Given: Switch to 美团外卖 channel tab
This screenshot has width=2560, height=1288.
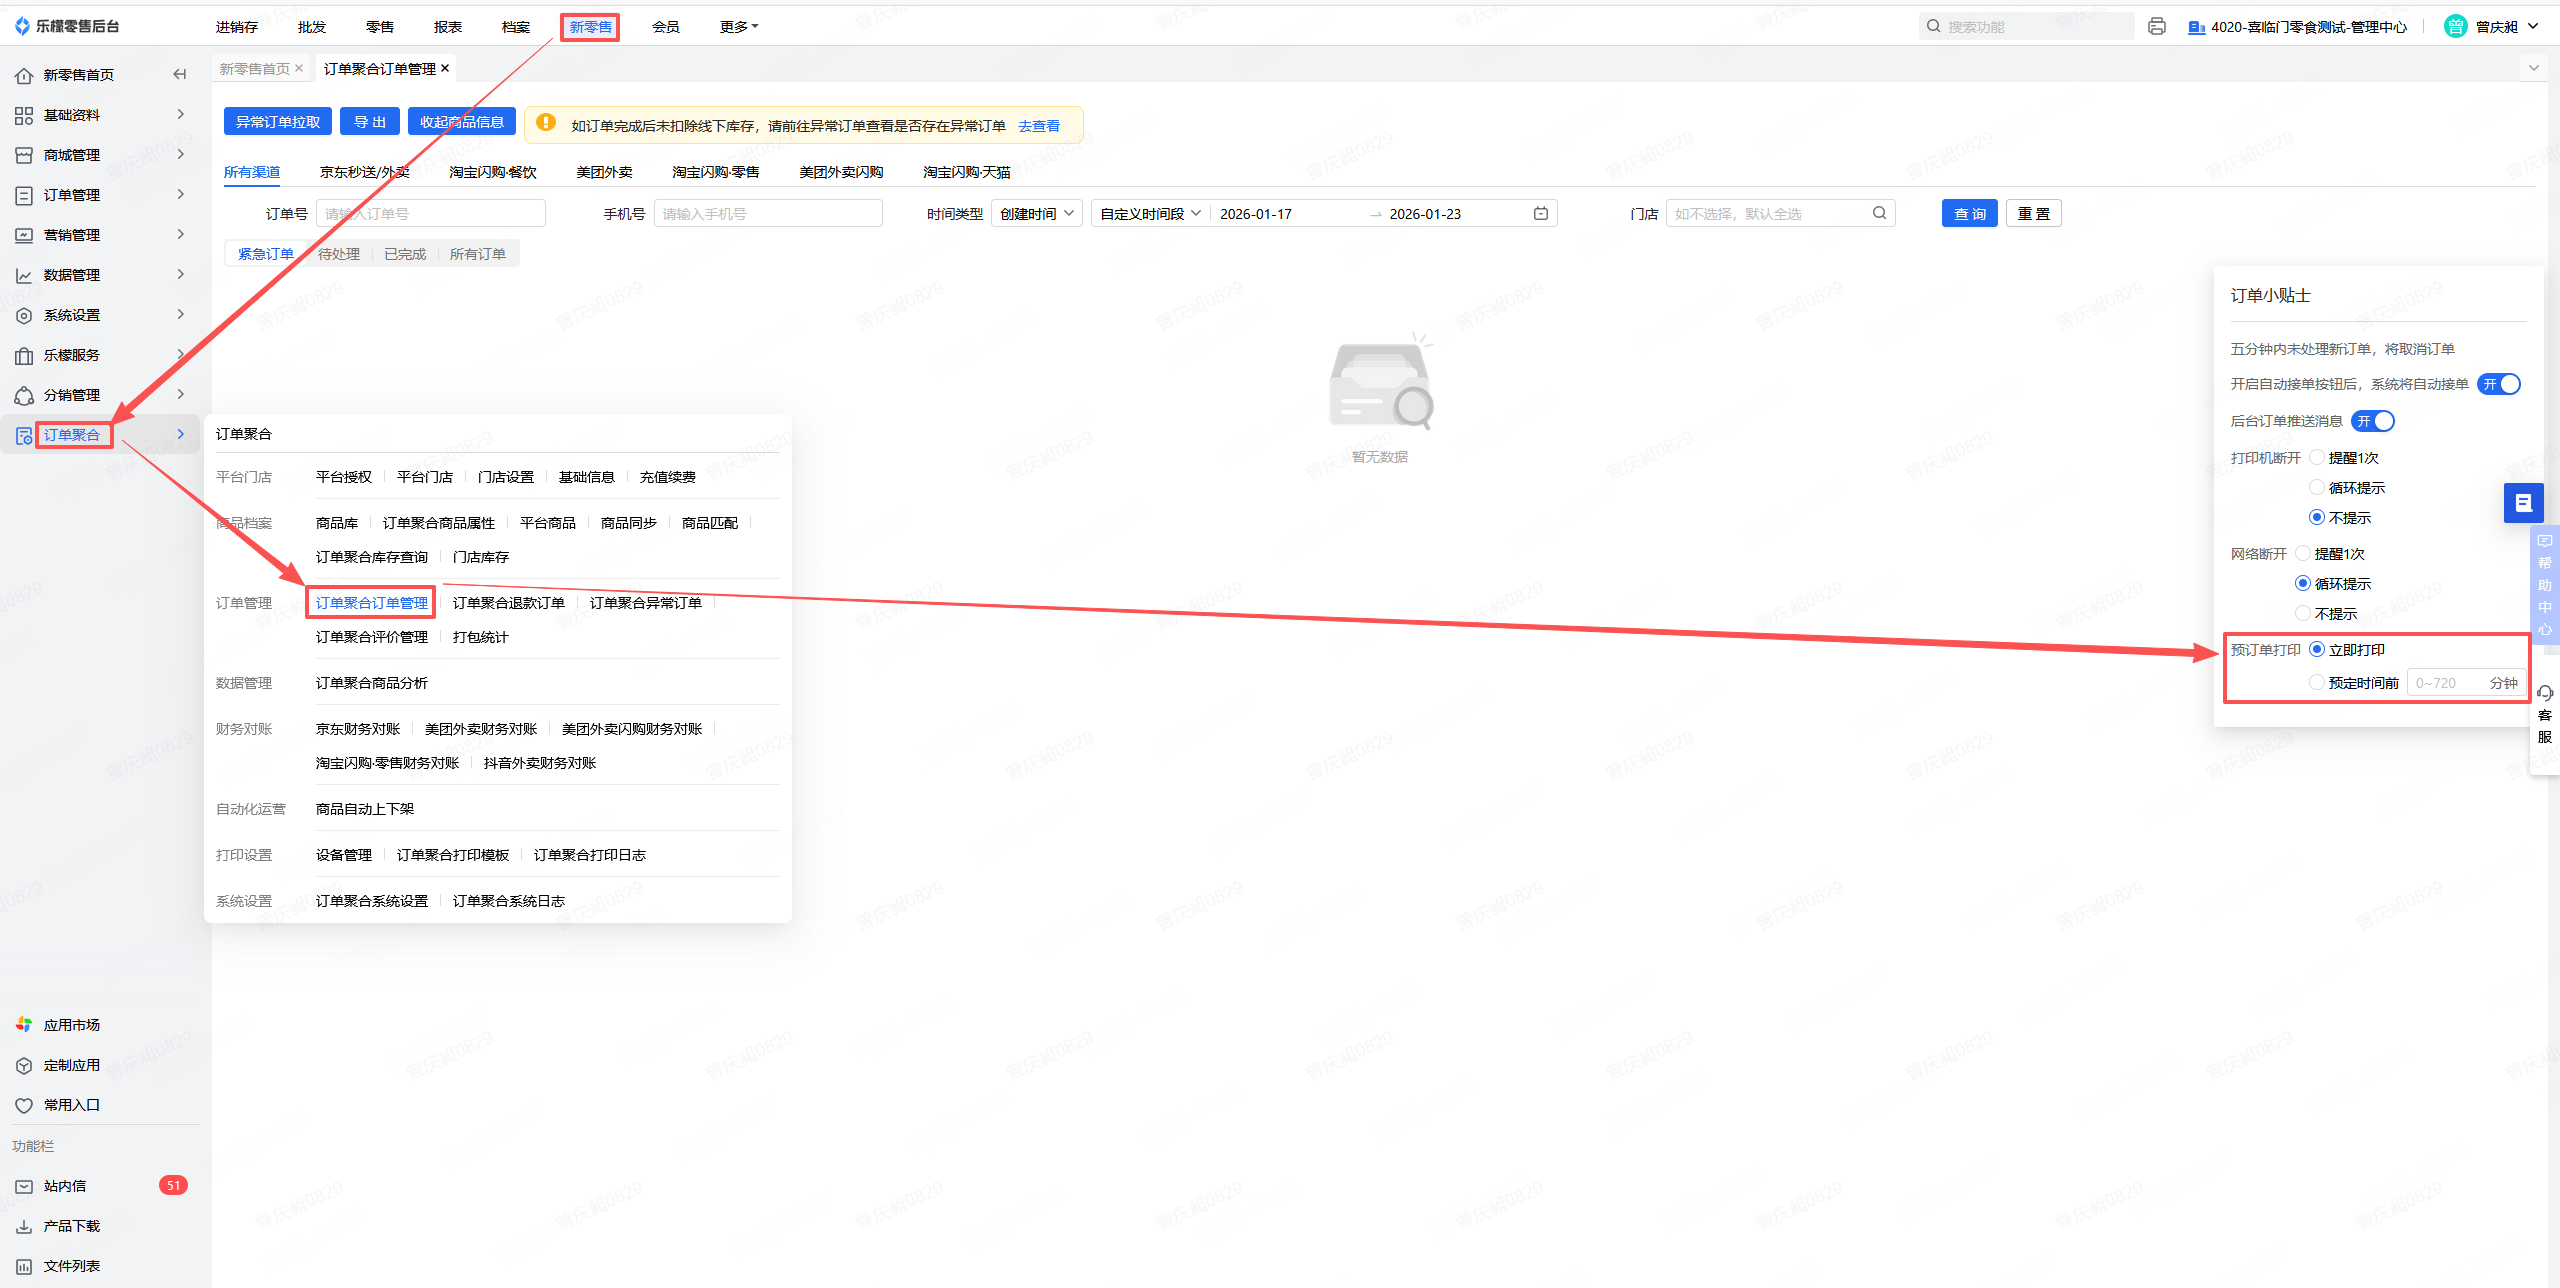Looking at the screenshot, I should click(604, 173).
